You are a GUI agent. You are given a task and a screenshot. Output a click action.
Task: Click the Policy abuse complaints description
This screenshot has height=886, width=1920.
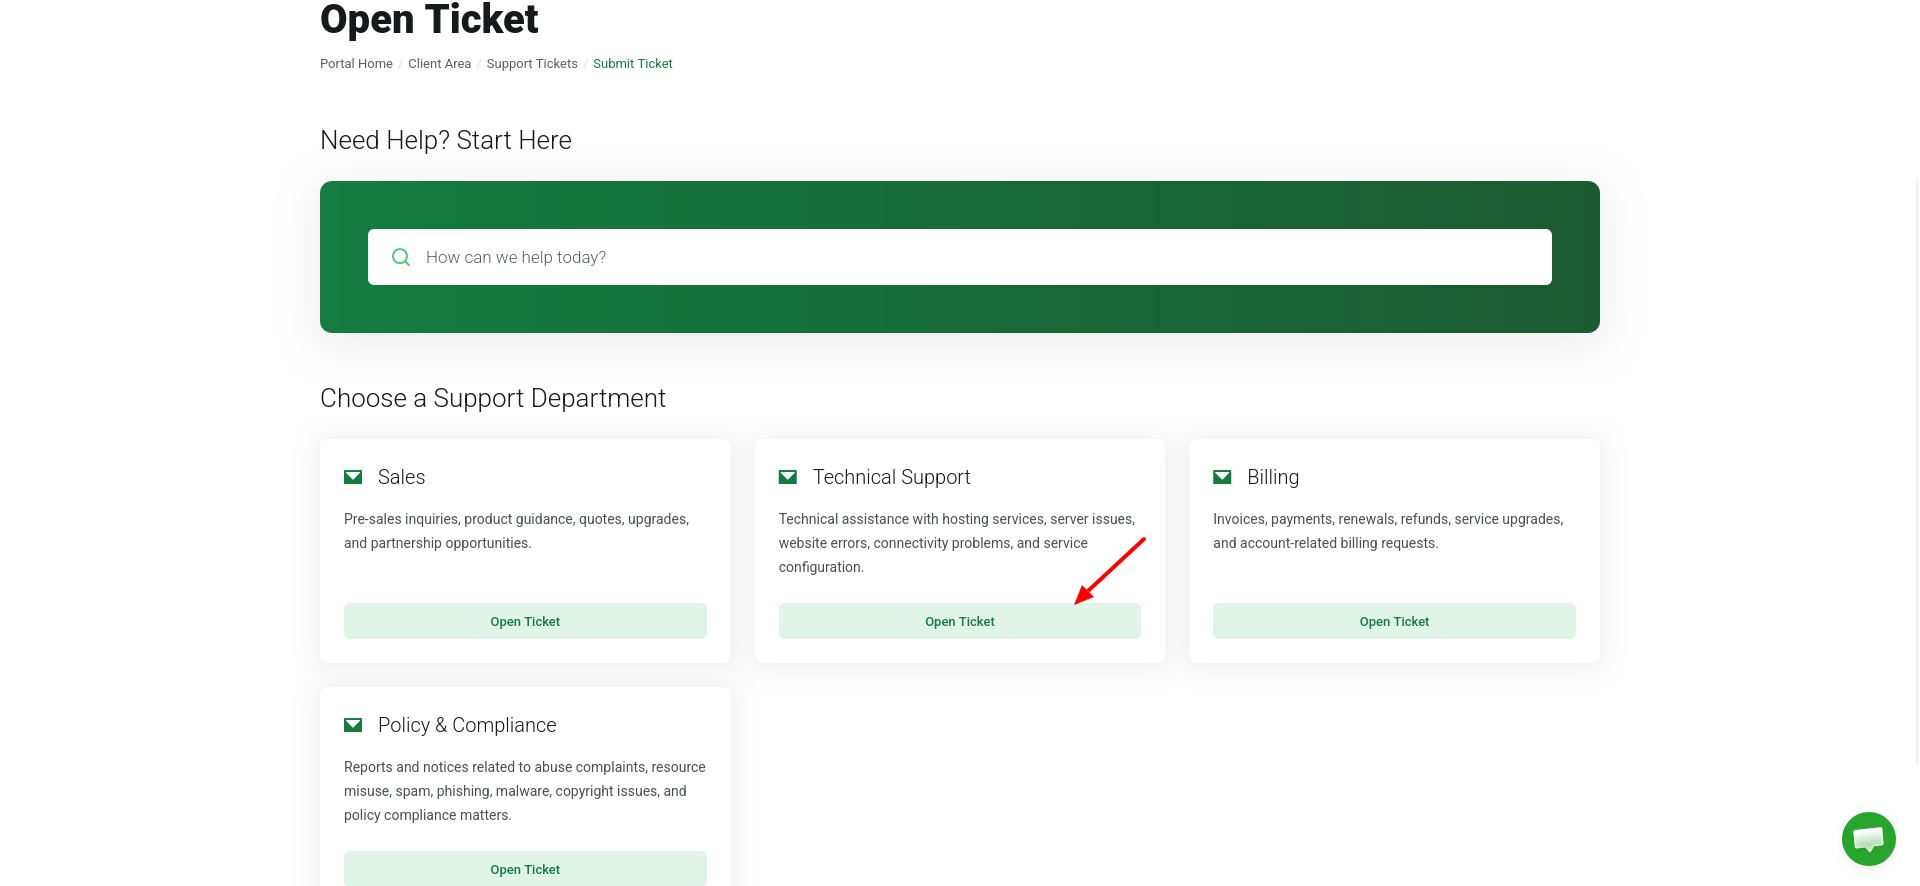525,791
